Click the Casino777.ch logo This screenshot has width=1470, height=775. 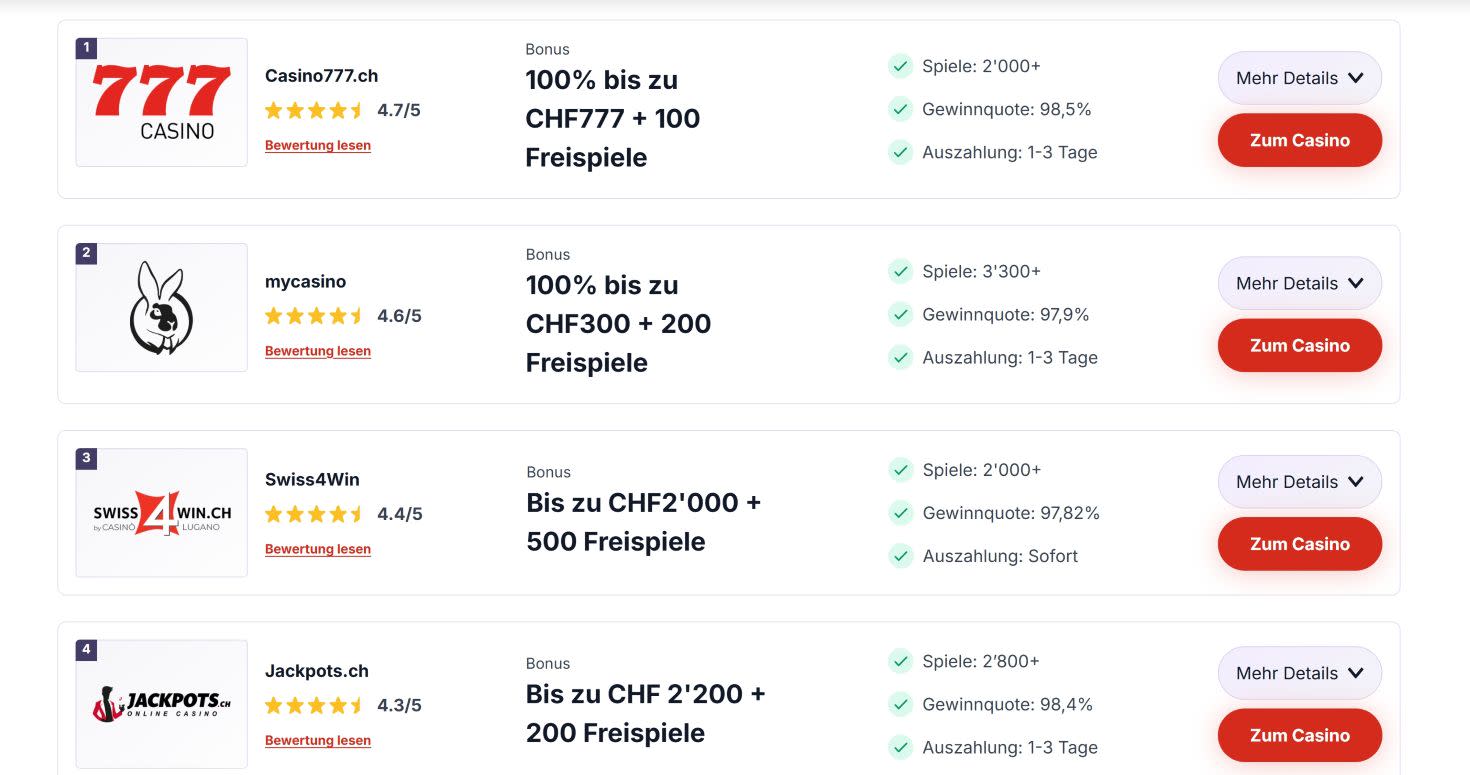160,101
